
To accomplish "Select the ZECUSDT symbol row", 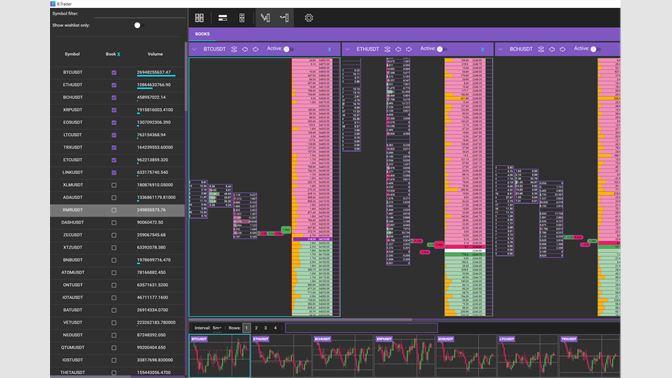I will (117, 235).
